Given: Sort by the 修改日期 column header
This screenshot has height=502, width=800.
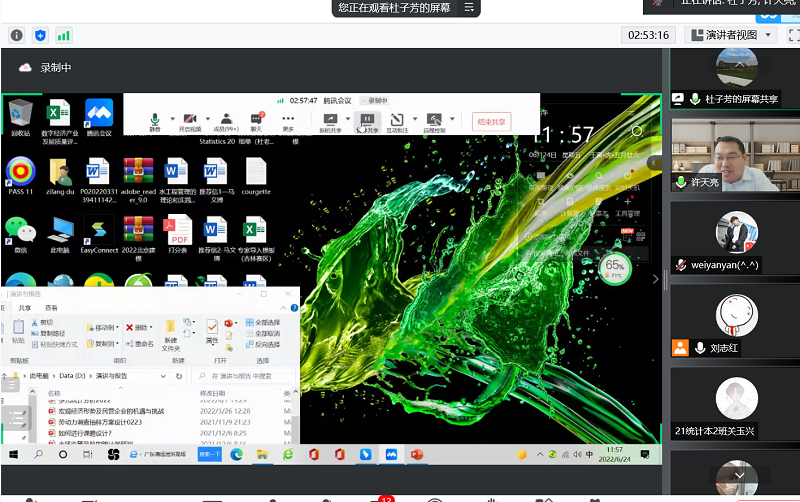Looking at the screenshot, I should tap(212, 393).
